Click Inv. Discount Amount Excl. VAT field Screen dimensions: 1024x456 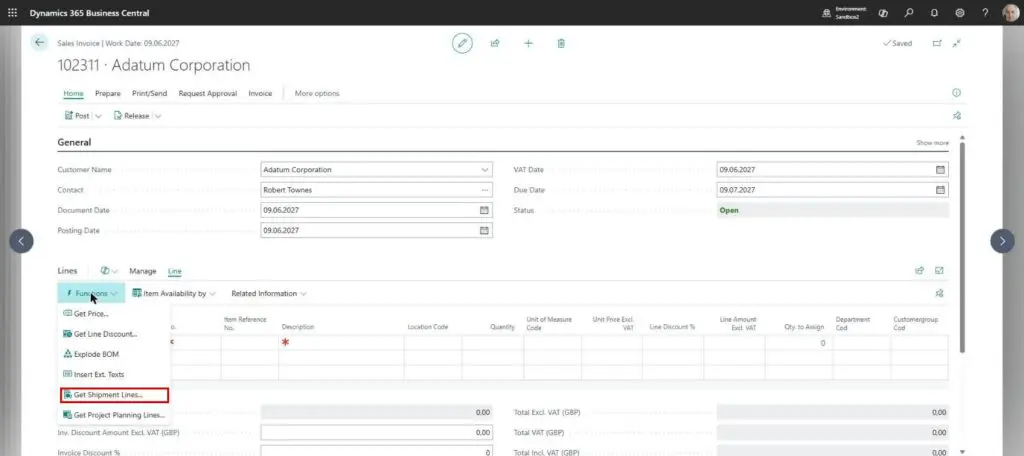(376, 432)
